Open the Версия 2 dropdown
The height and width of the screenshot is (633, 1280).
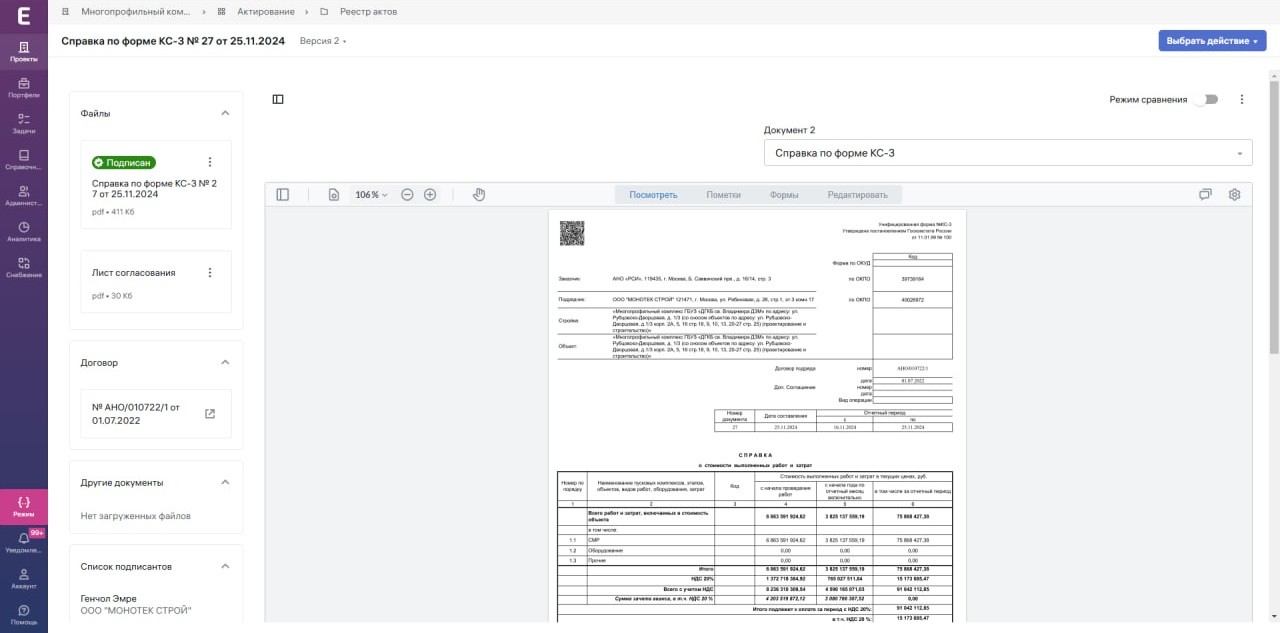pyautogui.click(x=323, y=41)
